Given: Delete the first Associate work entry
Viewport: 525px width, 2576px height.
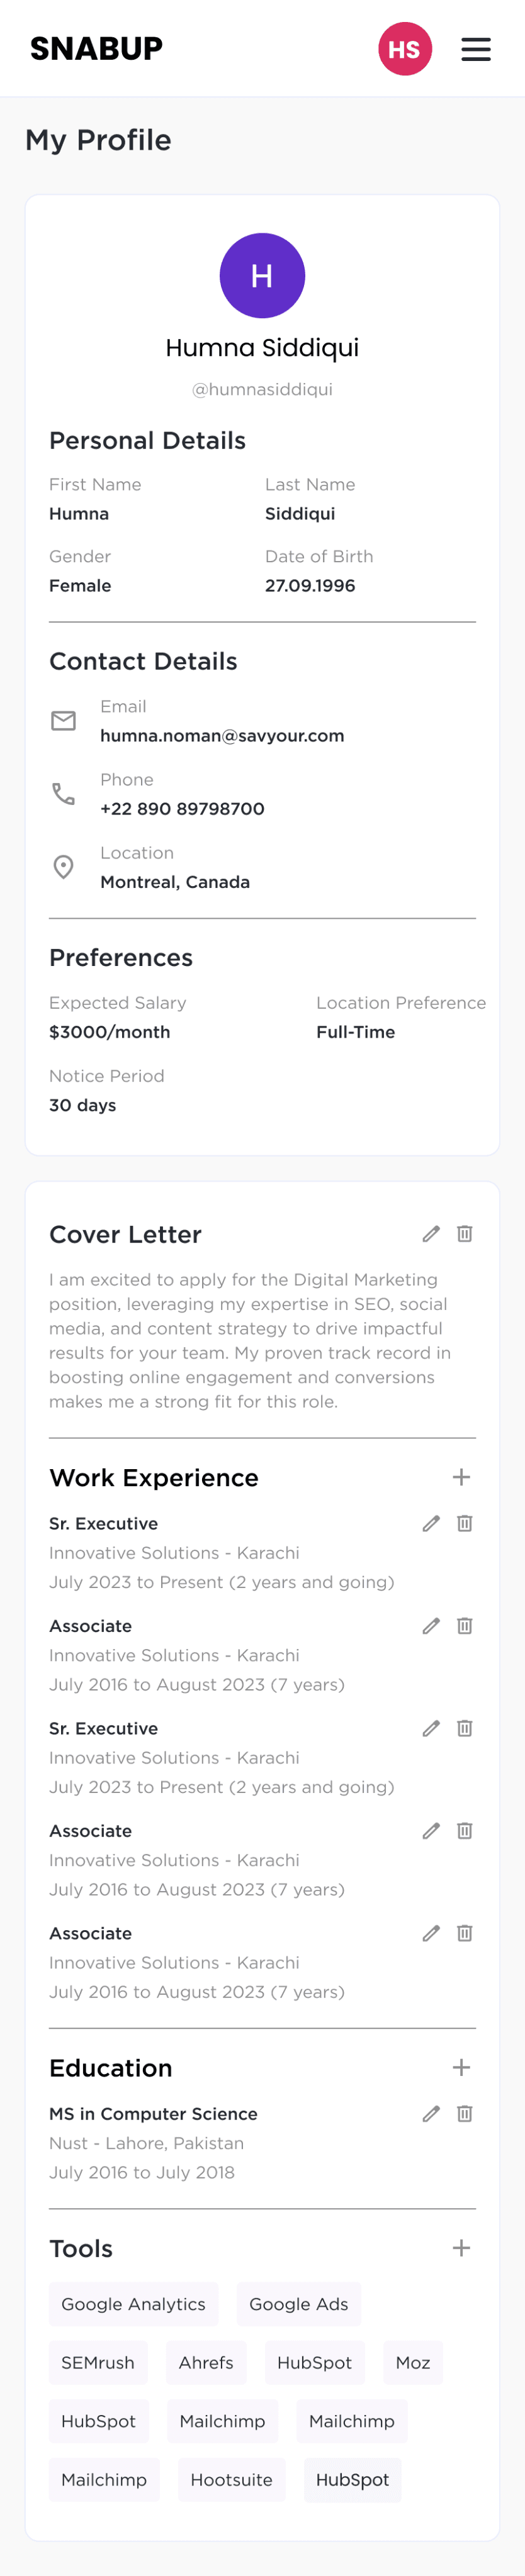Looking at the screenshot, I should pos(465,1626).
